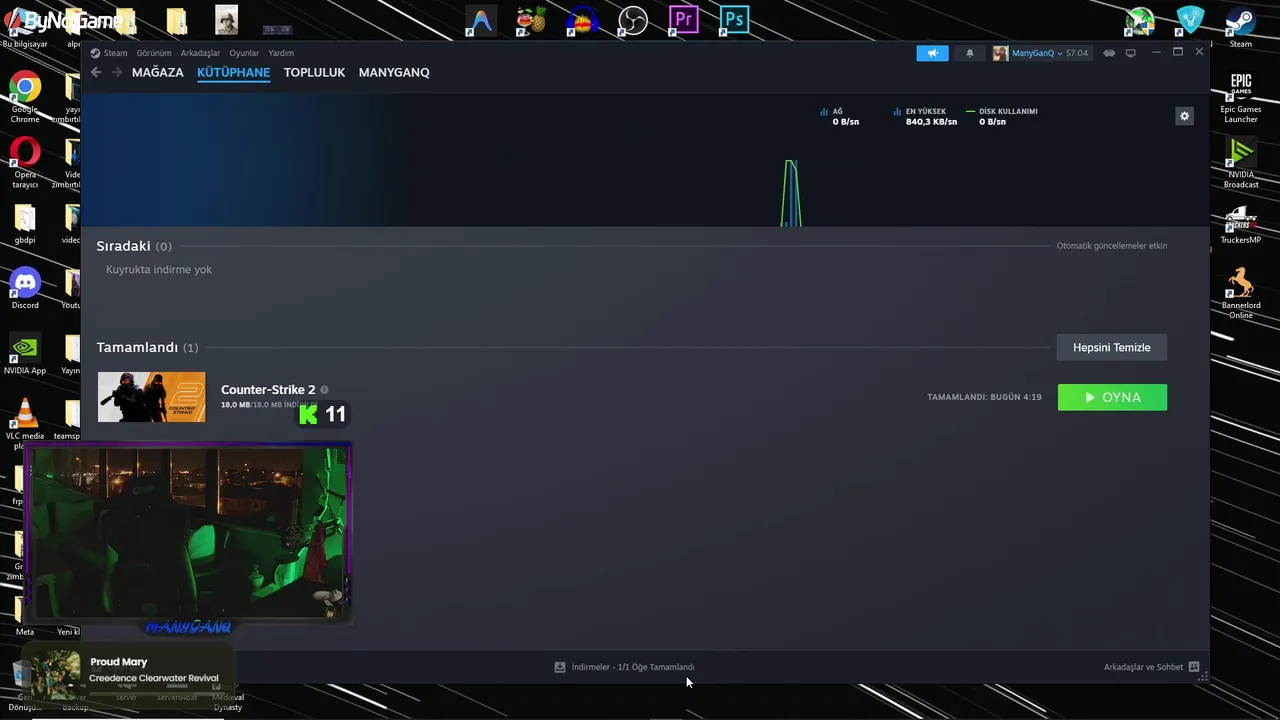Click the Counter-Strike 2 game thumbnail
1280x720 pixels.
point(152,397)
